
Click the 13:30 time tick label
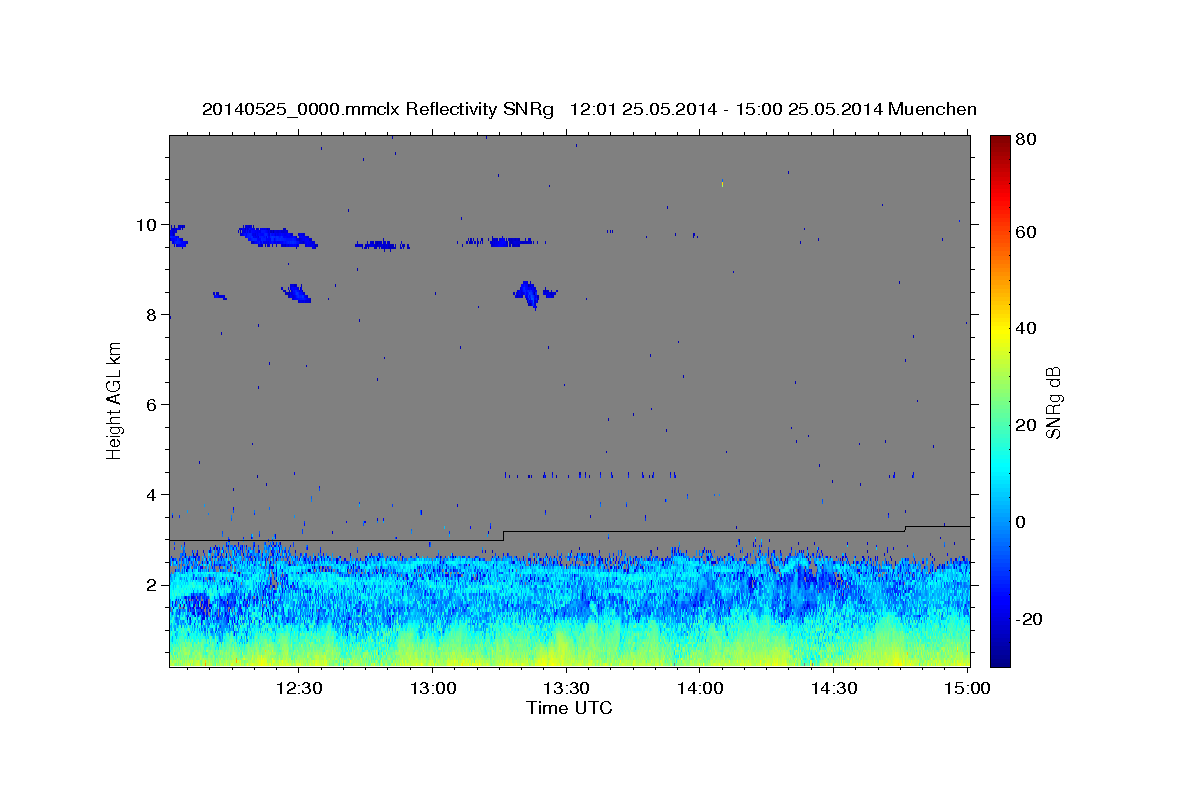pyautogui.click(x=566, y=688)
